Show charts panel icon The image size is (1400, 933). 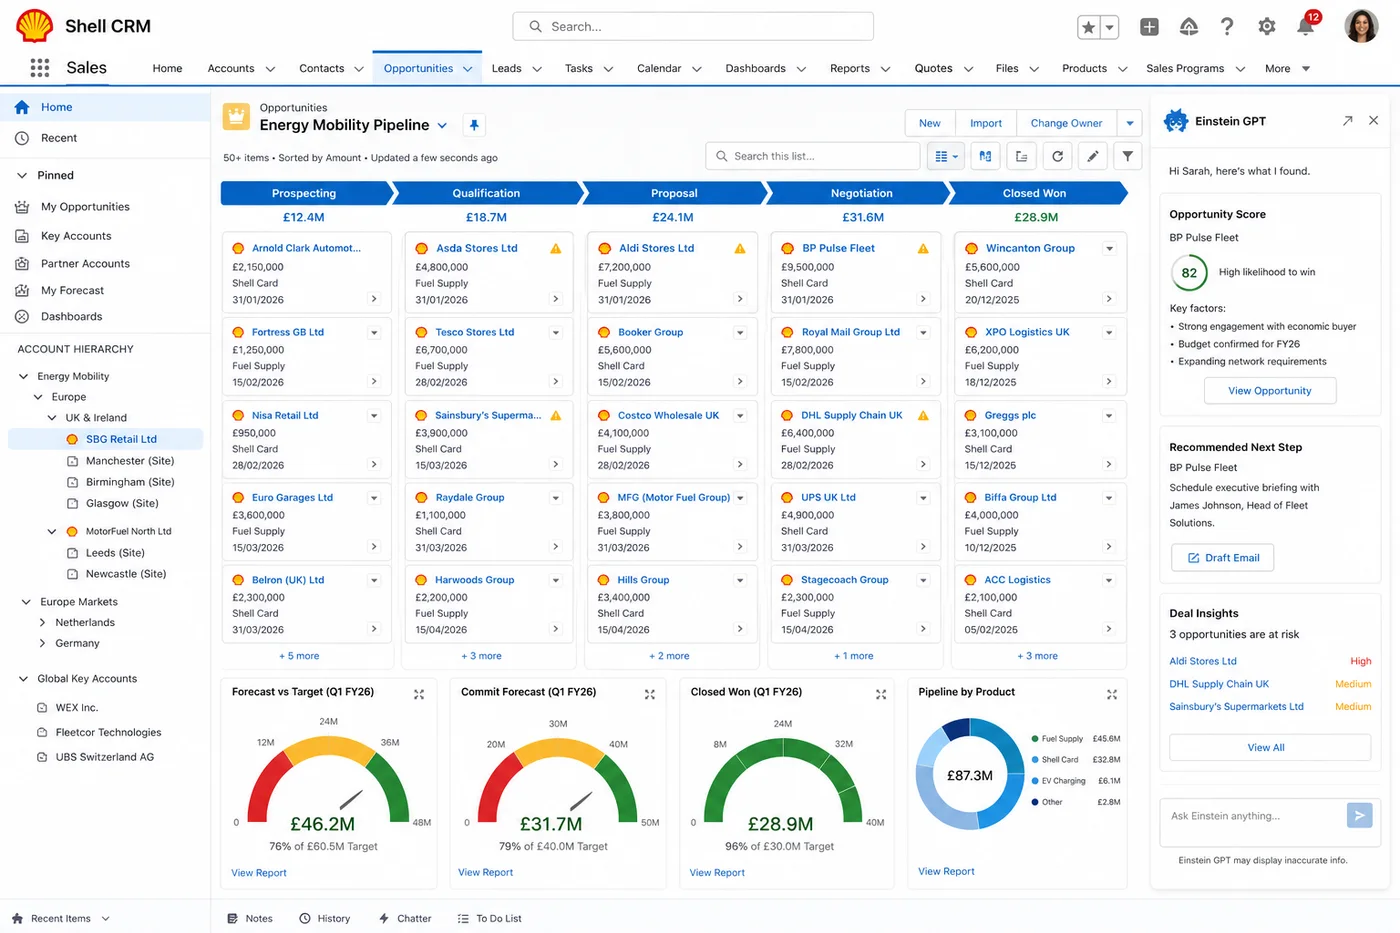[1021, 156]
